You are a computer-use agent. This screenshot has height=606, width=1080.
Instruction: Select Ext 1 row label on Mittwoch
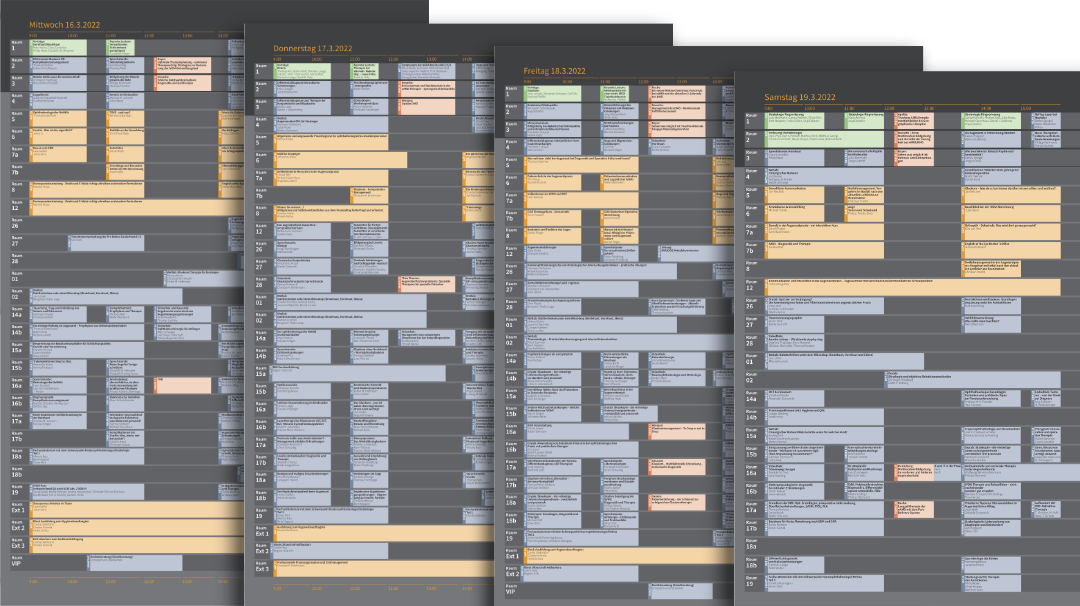pos(17,509)
